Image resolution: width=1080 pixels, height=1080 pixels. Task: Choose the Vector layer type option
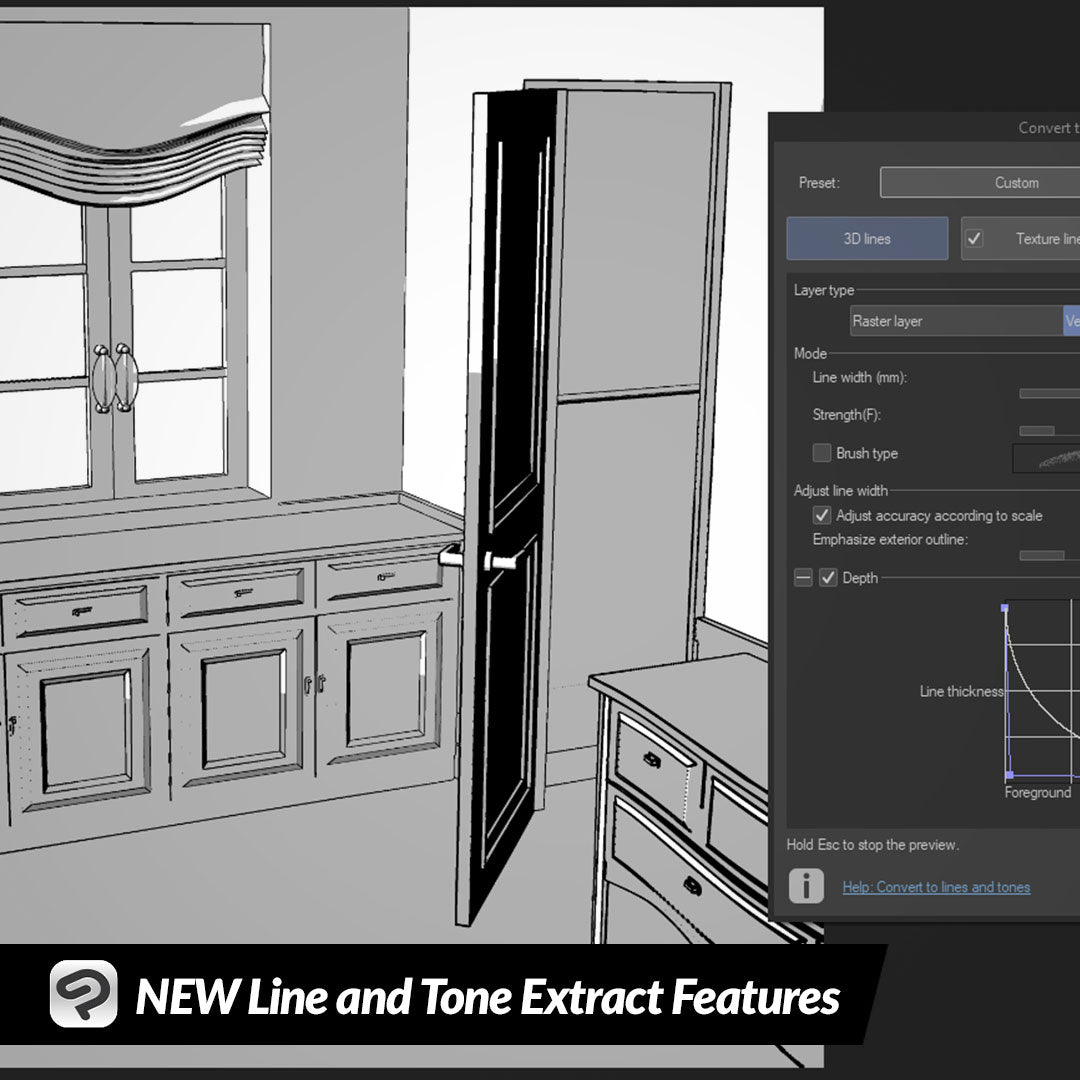coord(1071,321)
